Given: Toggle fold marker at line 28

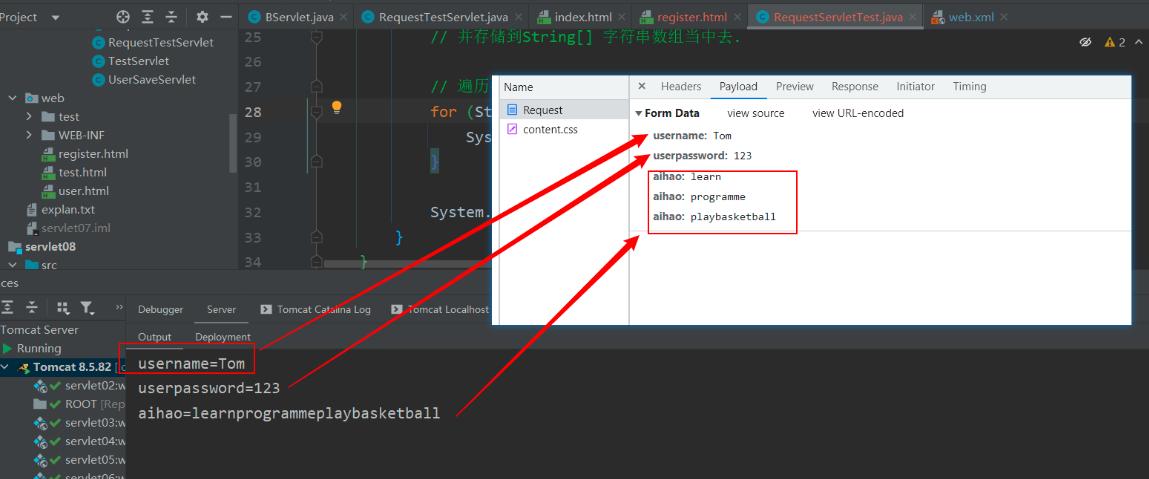Looking at the screenshot, I should [x=317, y=112].
